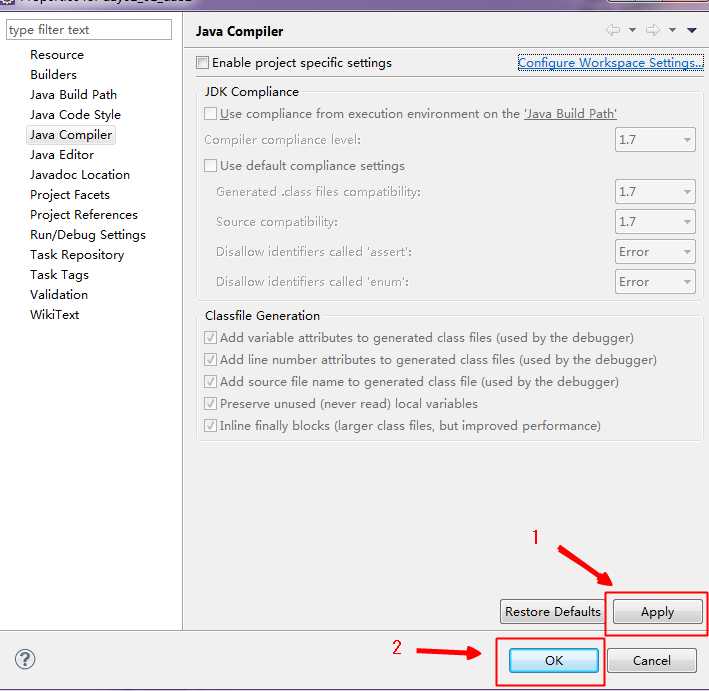
Task: Open Generated .class files compatibility dropdown
Action: (x=655, y=192)
